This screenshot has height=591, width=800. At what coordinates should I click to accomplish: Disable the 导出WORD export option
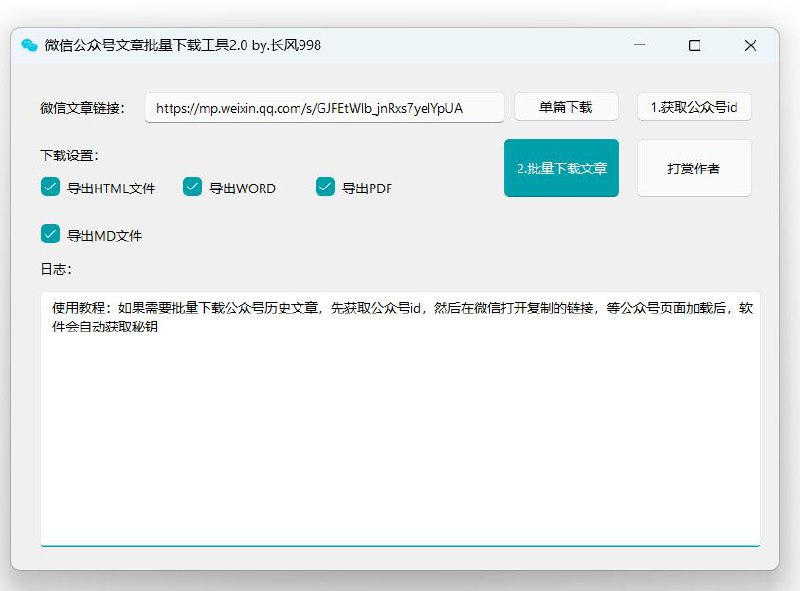[190, 187]
